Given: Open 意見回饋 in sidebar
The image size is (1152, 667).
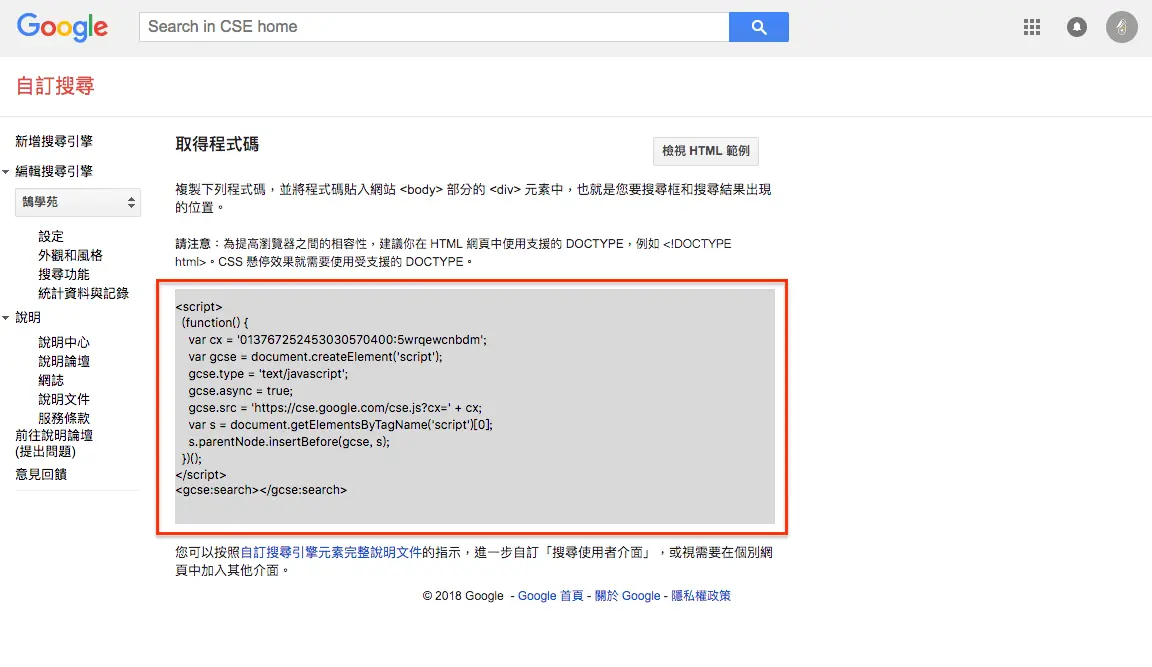Looking at the screenshot, I should pos(40,475).
